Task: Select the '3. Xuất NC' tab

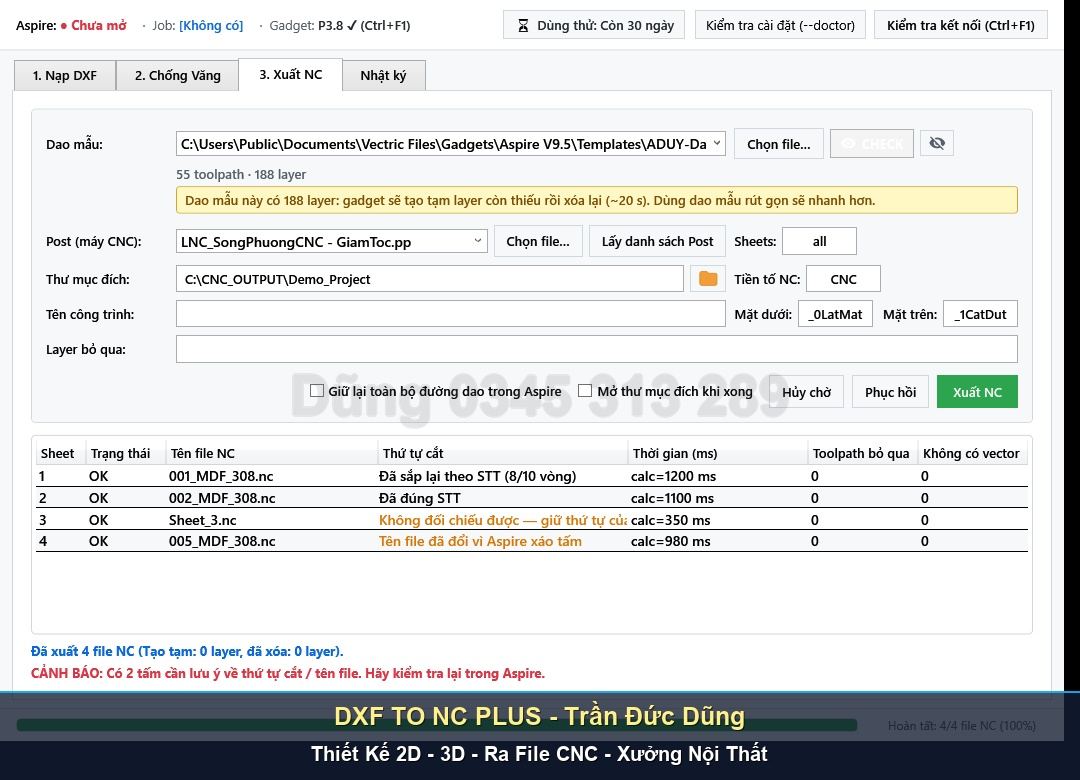Action: coord(291,74)
